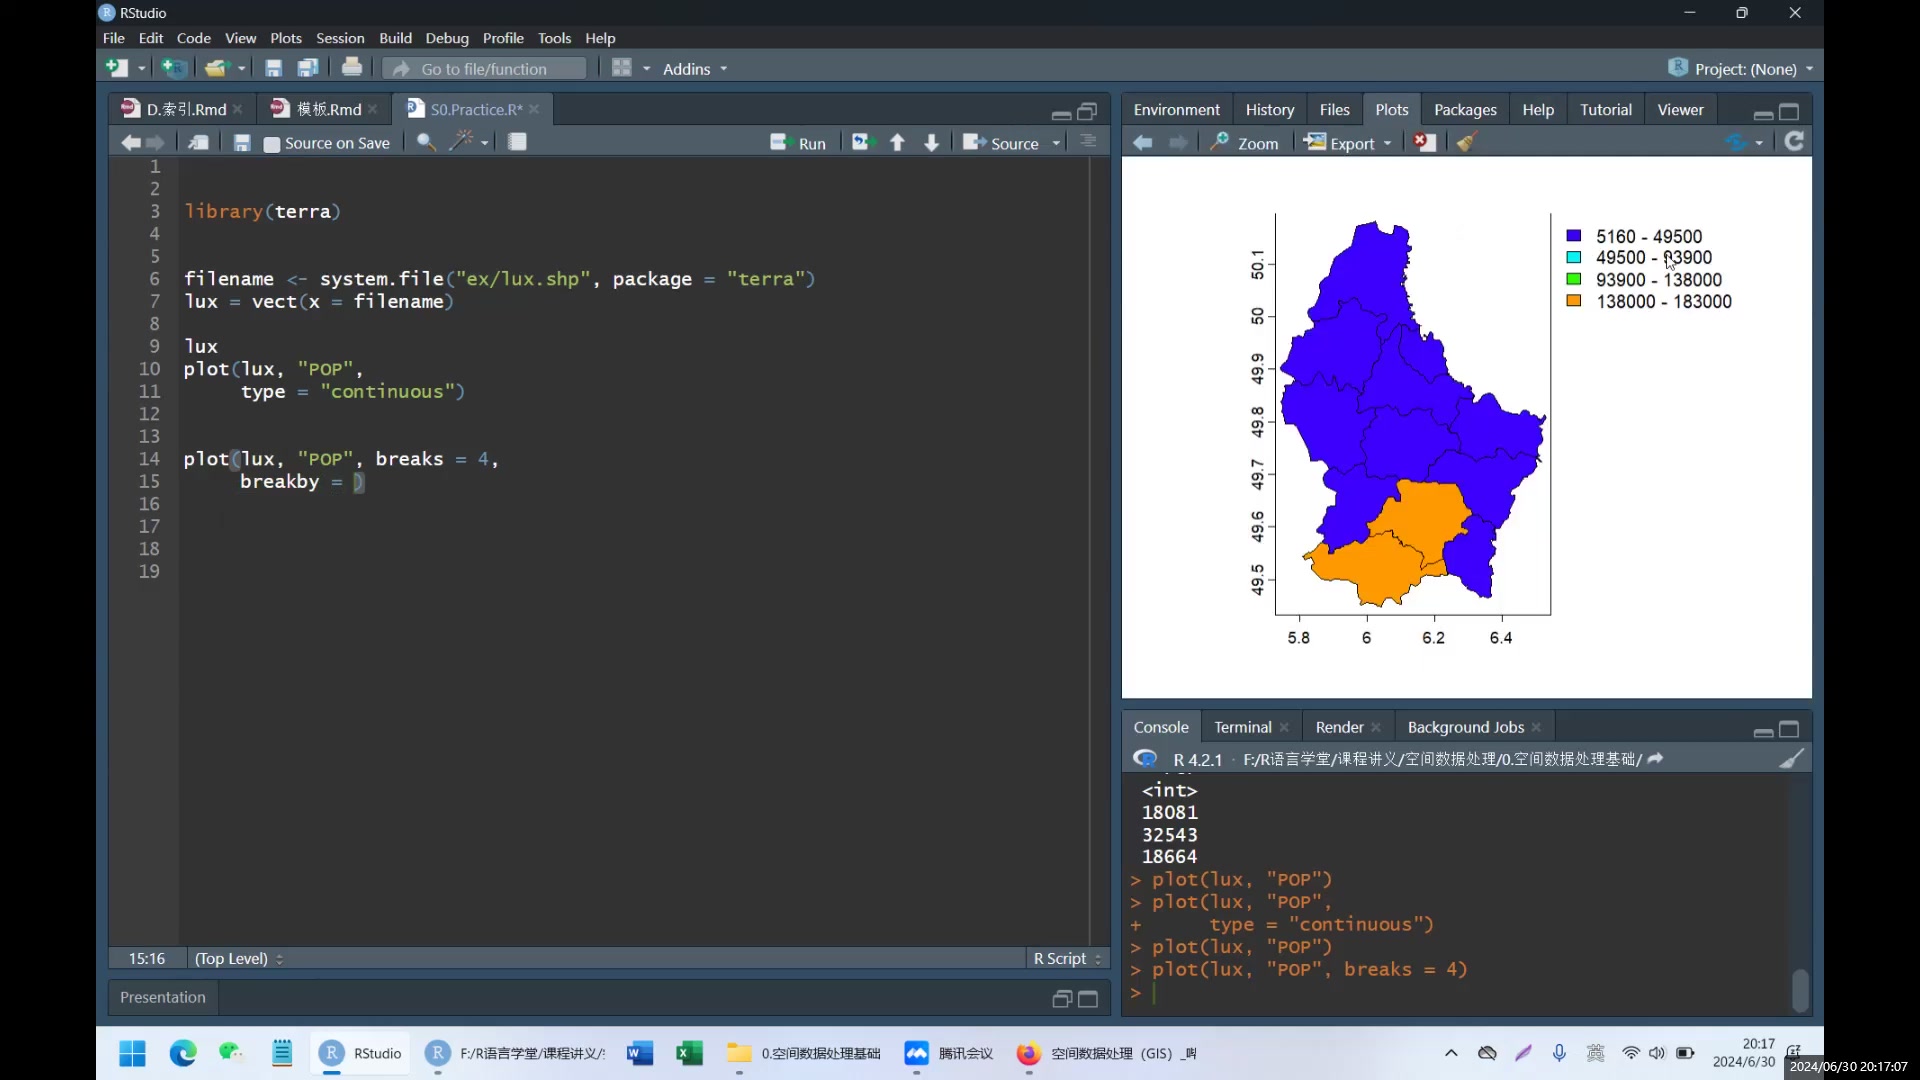The width and height of the screenshot is (1920, 1080).
Task: Click the find/replace magnifier in editor
Action: pyautogui.click(x=426, y=143)
